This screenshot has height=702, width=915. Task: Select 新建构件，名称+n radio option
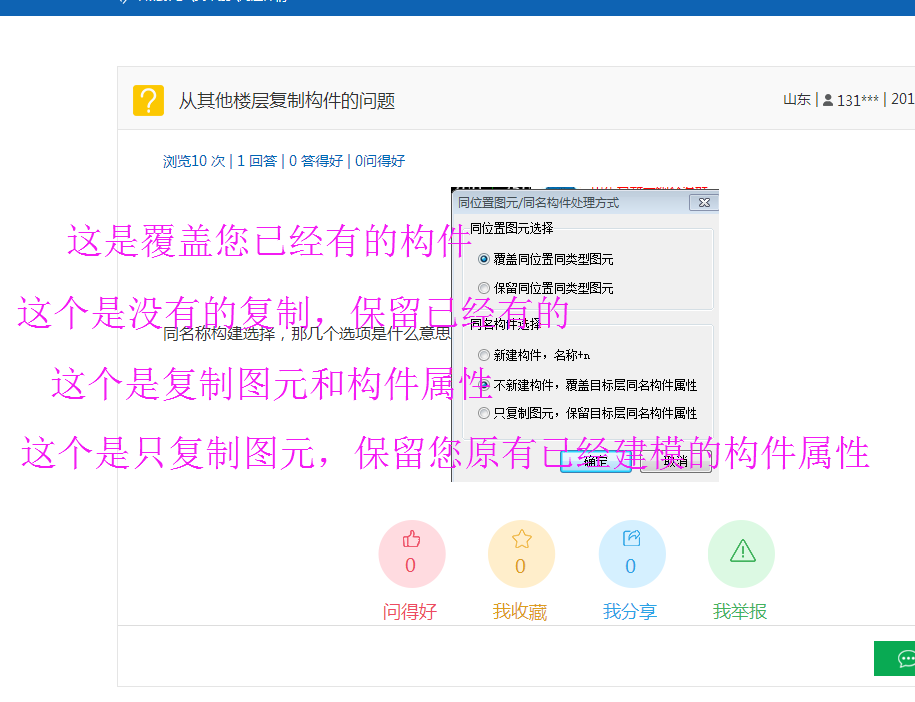tap(483, 355)
